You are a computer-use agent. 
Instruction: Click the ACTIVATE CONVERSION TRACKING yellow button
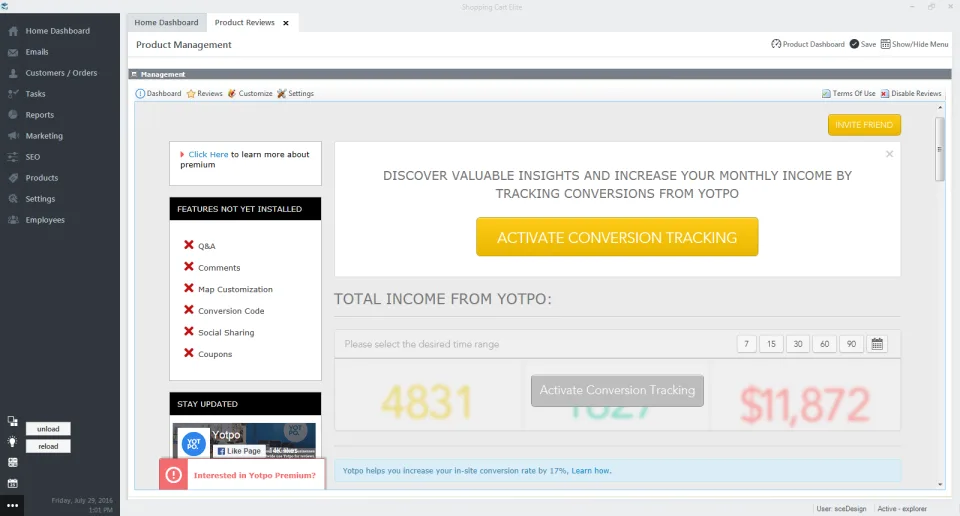pos(617,237)
